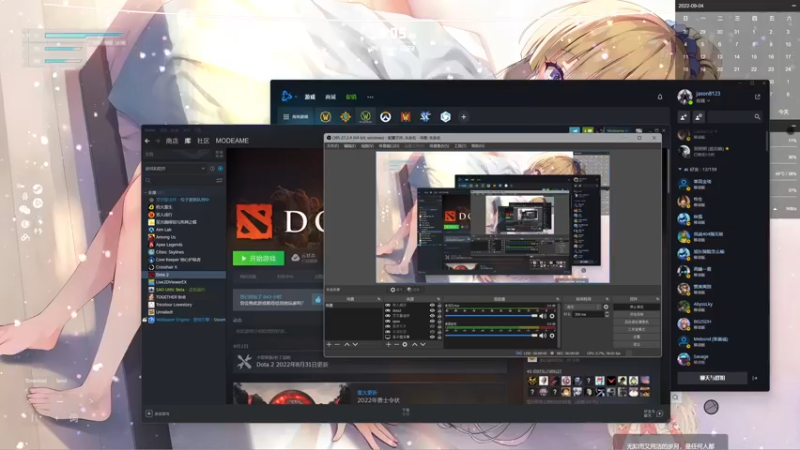Open settings gear for first OBS mixer channel
Viewport: 800px width, 450px height.
coord(552,316)
